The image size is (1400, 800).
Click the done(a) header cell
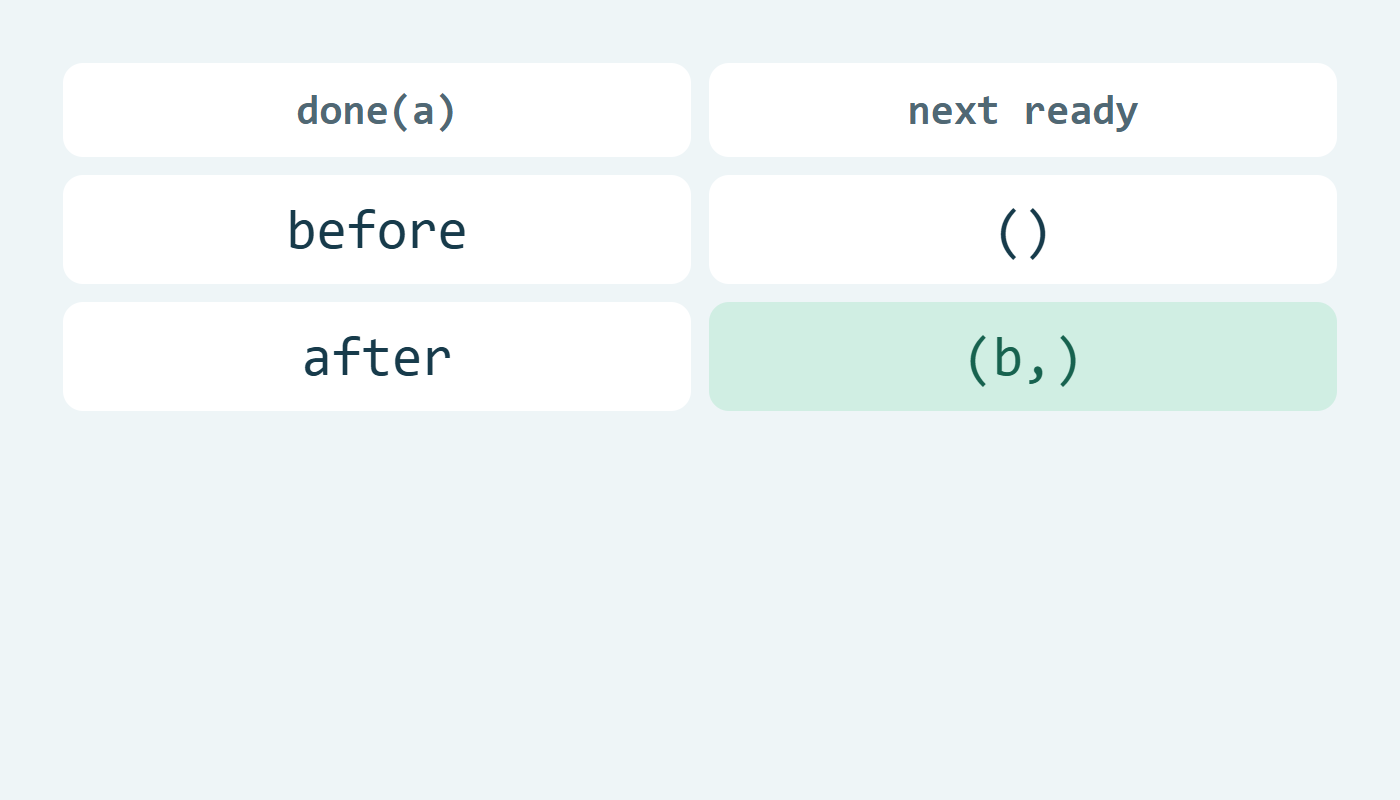click(x=377, y=110)
